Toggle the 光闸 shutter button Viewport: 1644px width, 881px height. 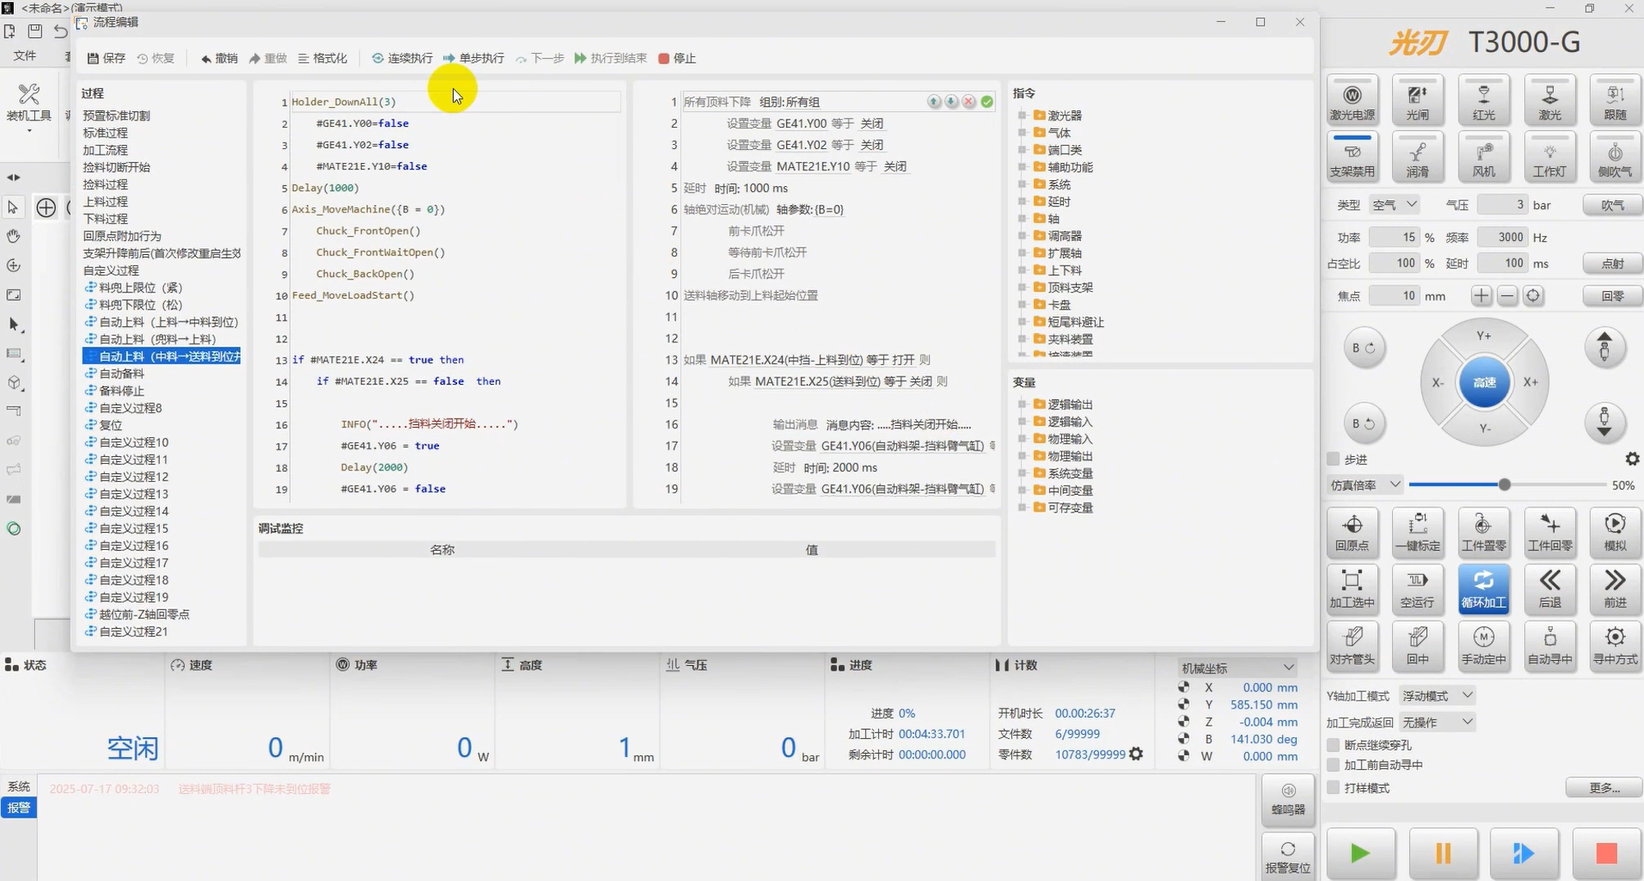1417,99
